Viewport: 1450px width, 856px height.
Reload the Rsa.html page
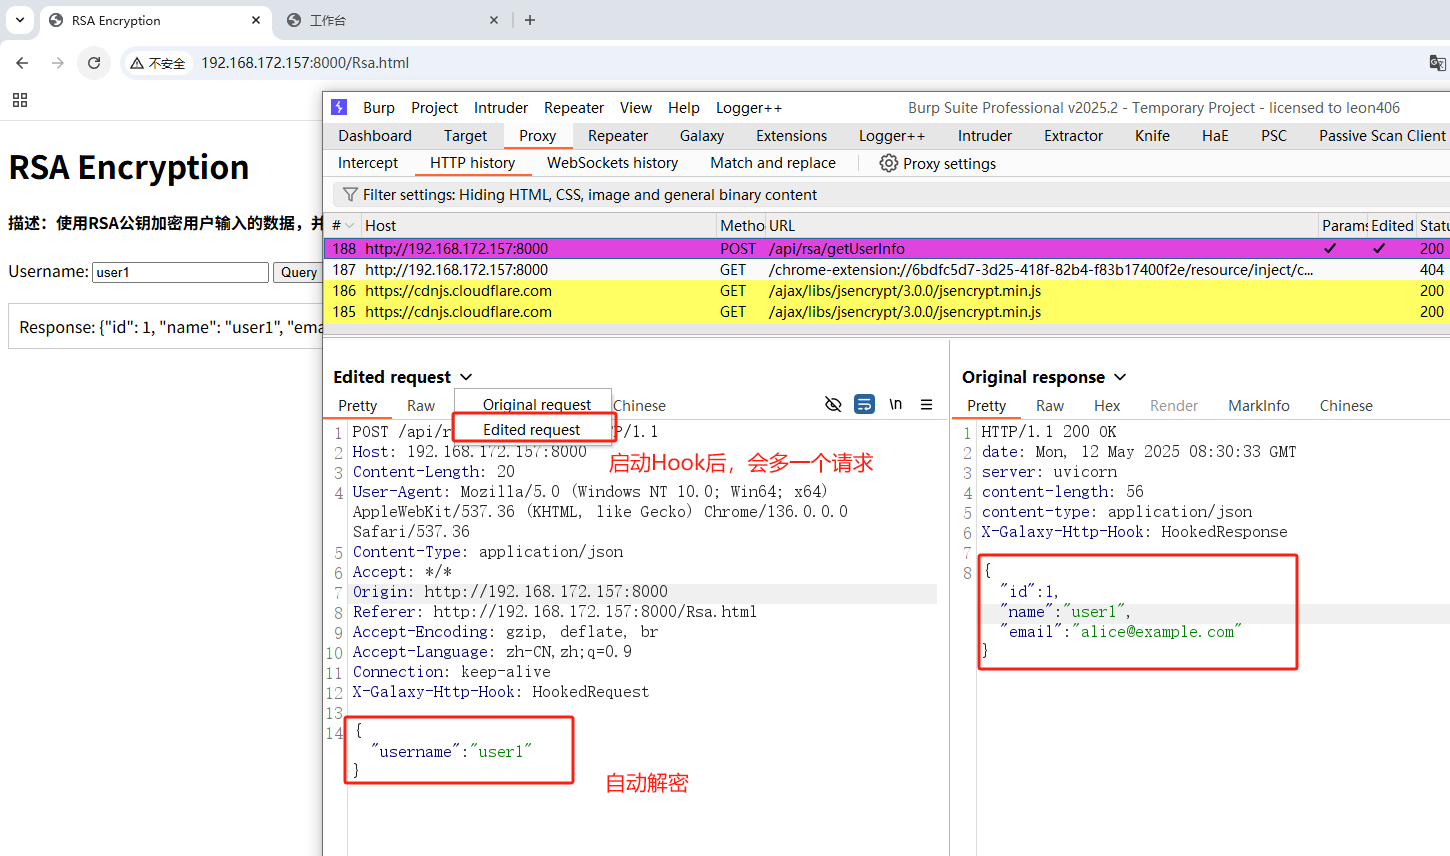click(x=94, y=63)
